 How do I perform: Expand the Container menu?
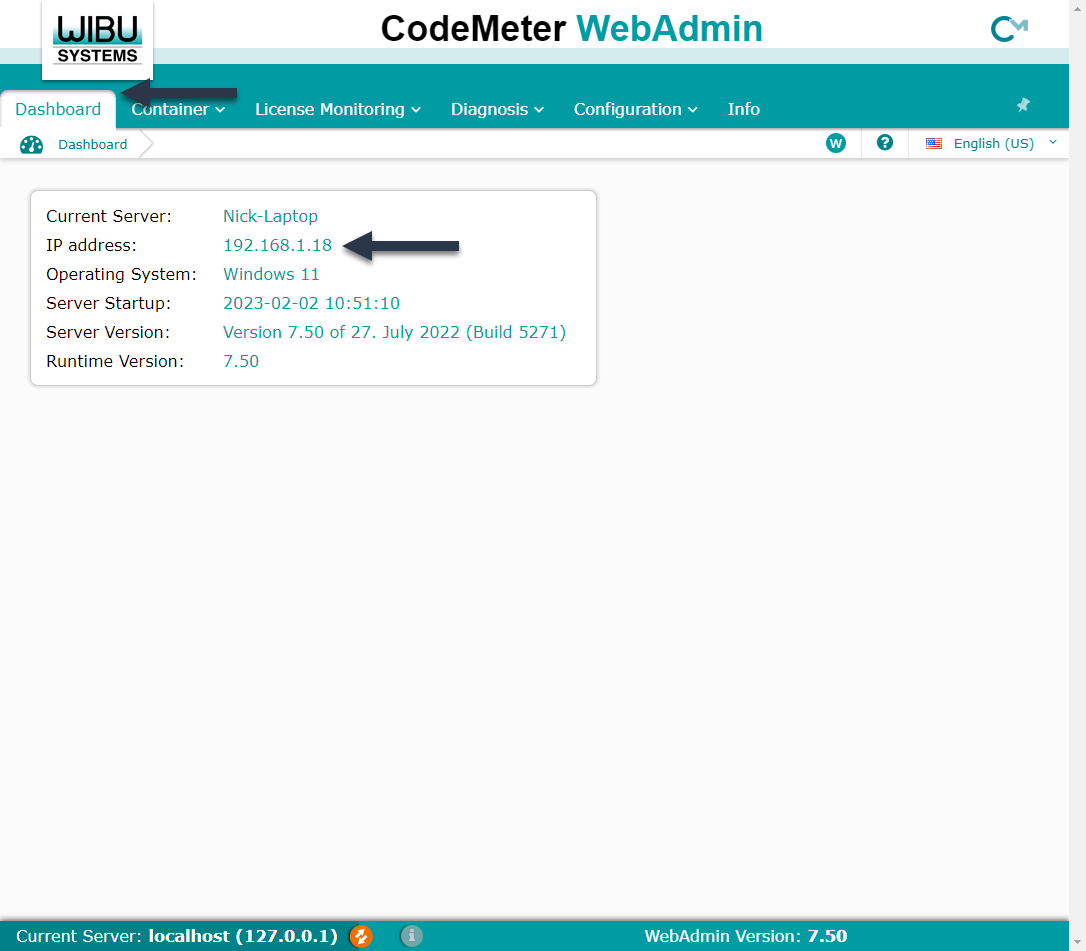pos(178,109)
